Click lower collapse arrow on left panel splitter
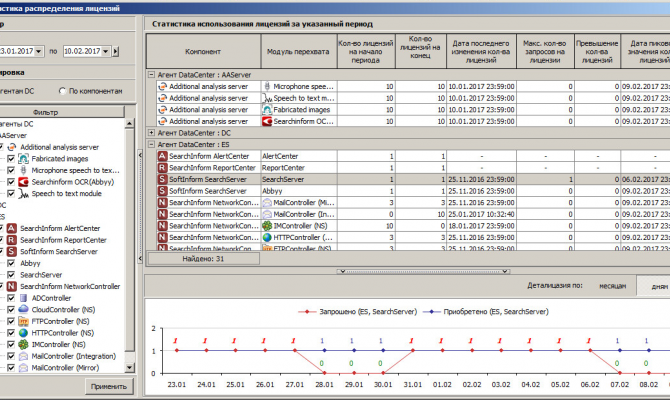670x400 pixels. [140, 259]
